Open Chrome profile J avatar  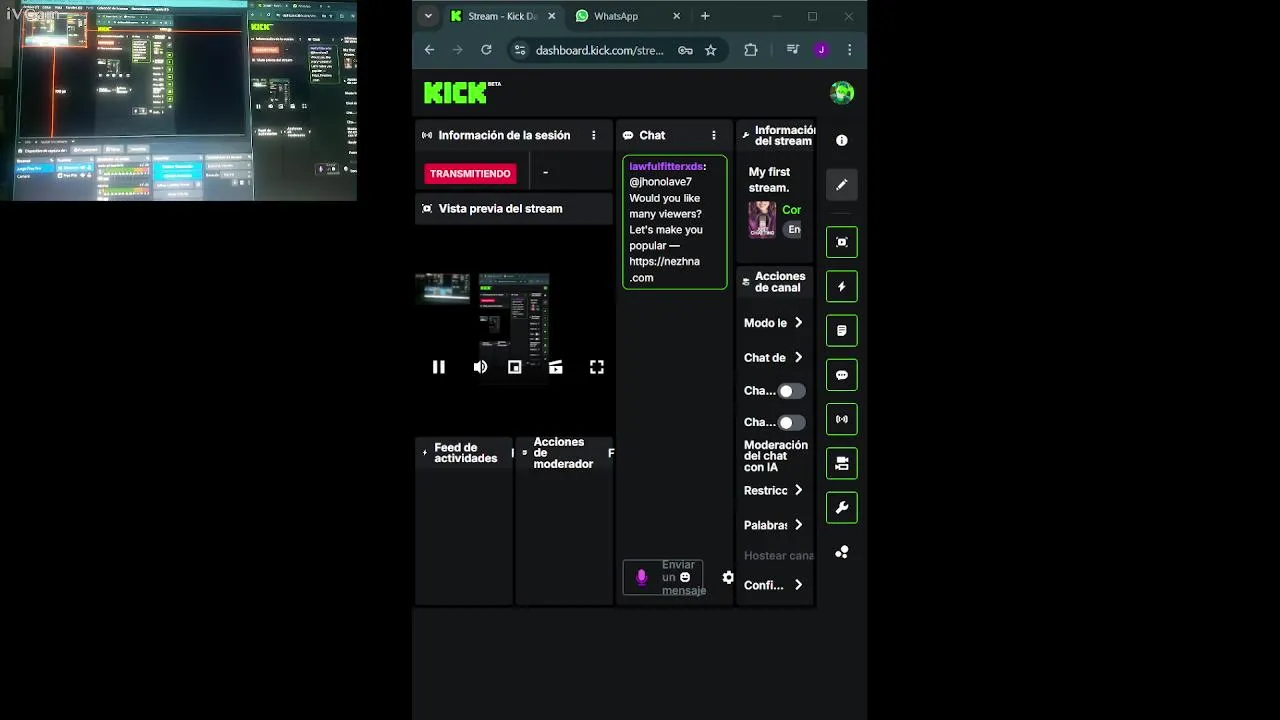click(x=821, y=50)
